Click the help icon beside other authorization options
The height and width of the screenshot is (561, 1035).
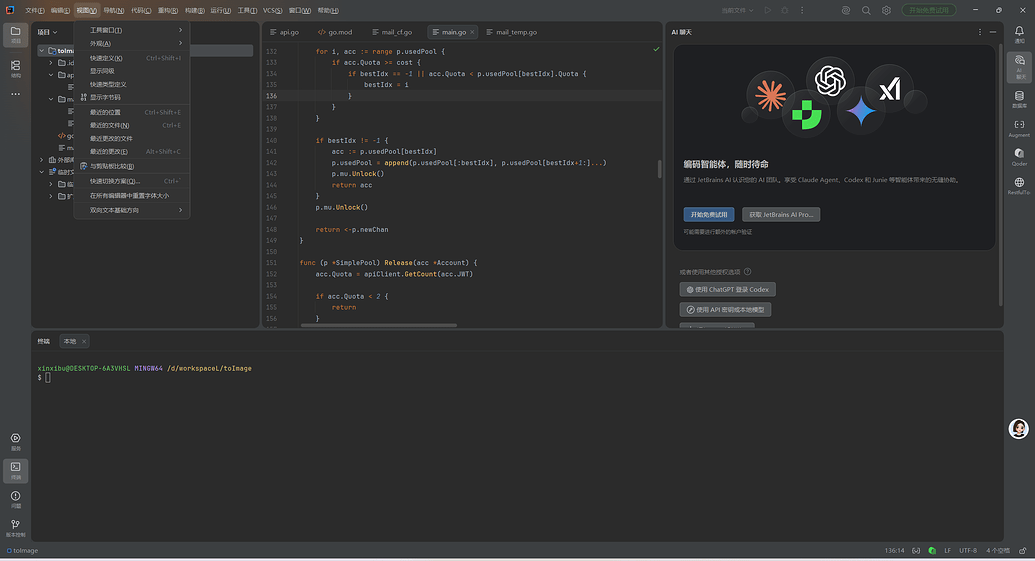(747, 271)
